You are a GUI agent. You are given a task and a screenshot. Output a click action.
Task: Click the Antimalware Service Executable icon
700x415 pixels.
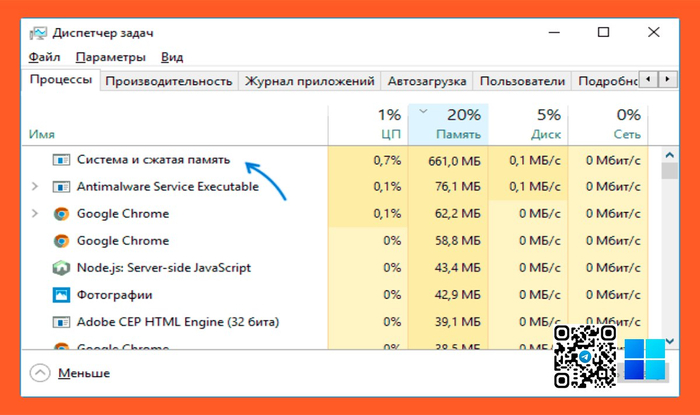click(61, 186)
